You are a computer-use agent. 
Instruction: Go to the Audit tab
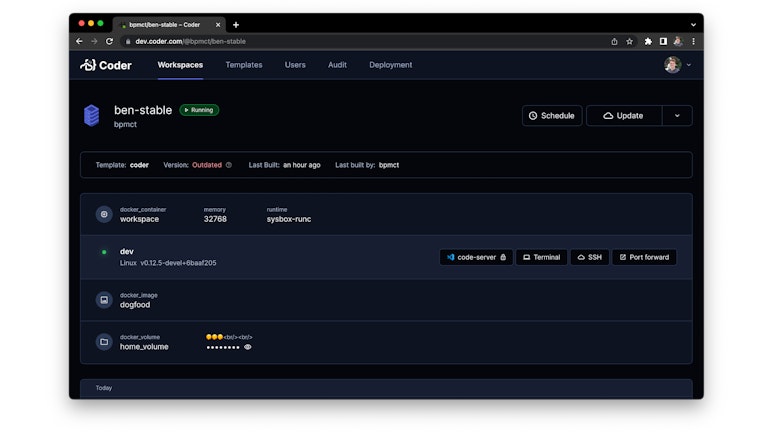pos(337,65)
